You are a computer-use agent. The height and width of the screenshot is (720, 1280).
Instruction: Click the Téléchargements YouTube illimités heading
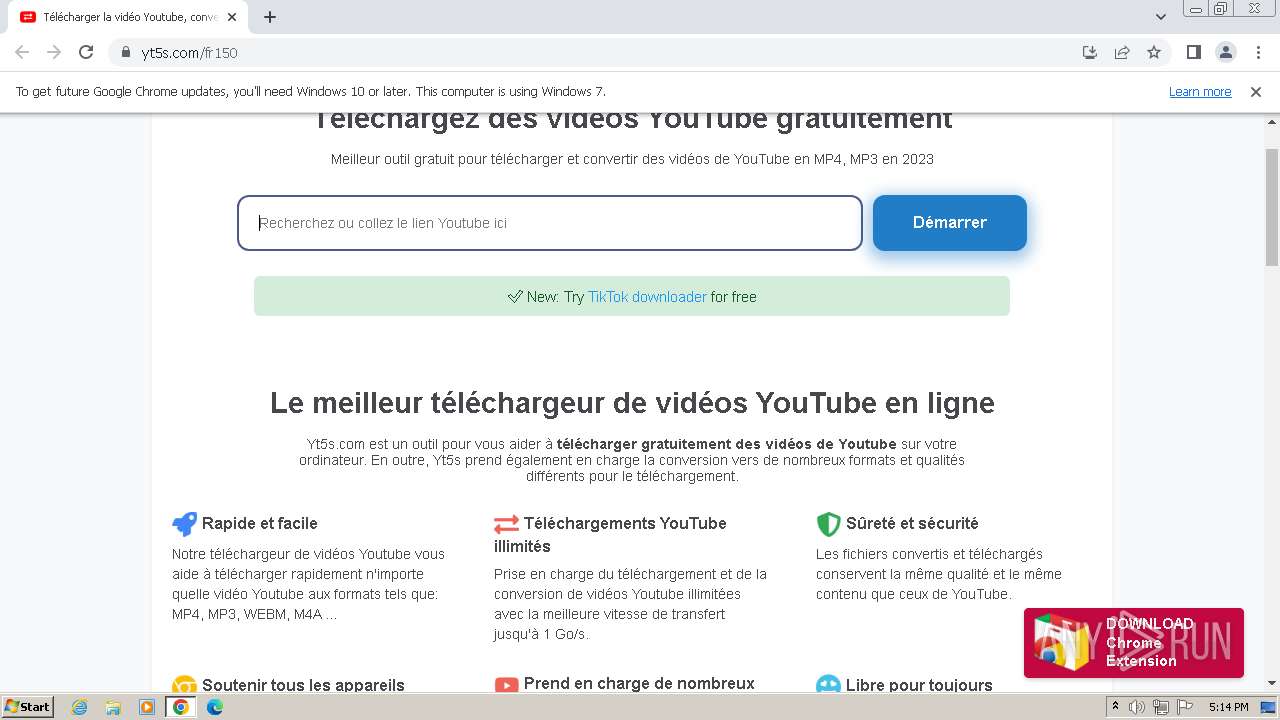click(x=610, y=535)
